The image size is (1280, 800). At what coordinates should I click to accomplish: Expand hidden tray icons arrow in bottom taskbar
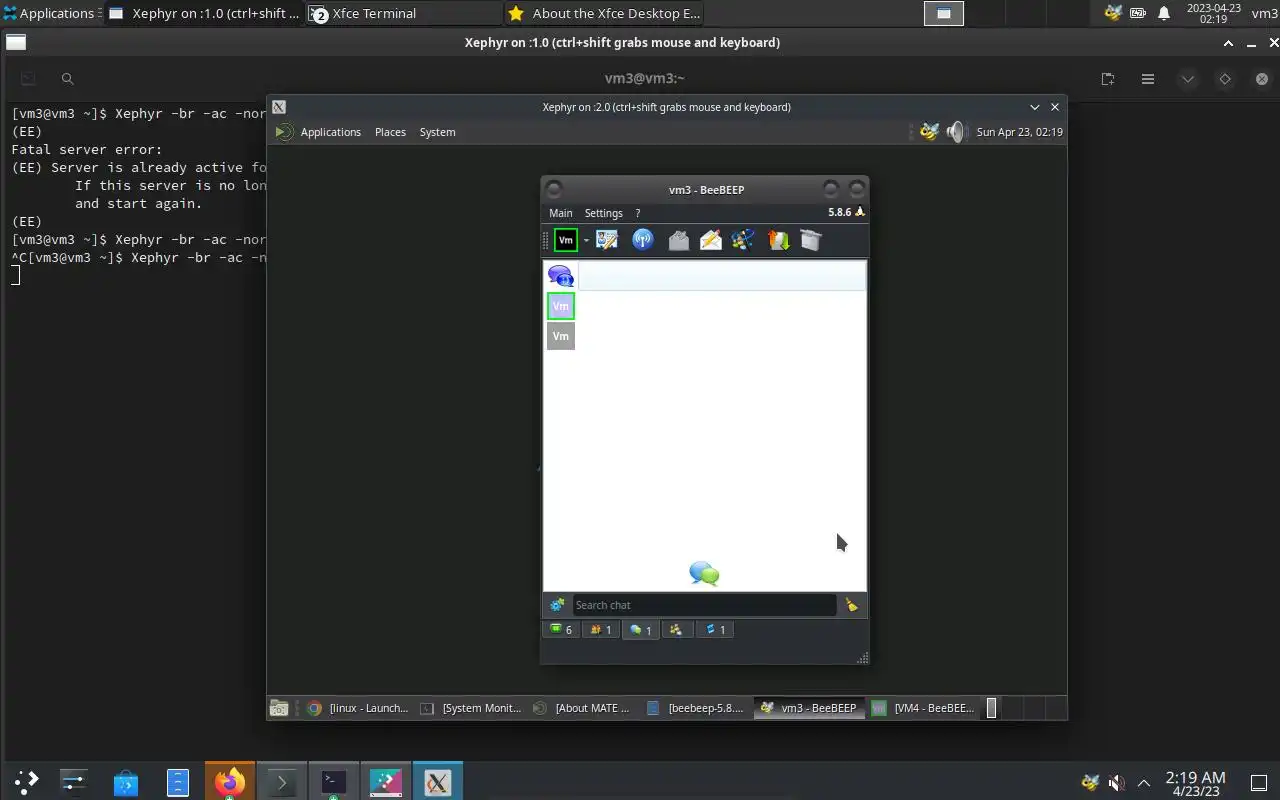coord(1144,783)
